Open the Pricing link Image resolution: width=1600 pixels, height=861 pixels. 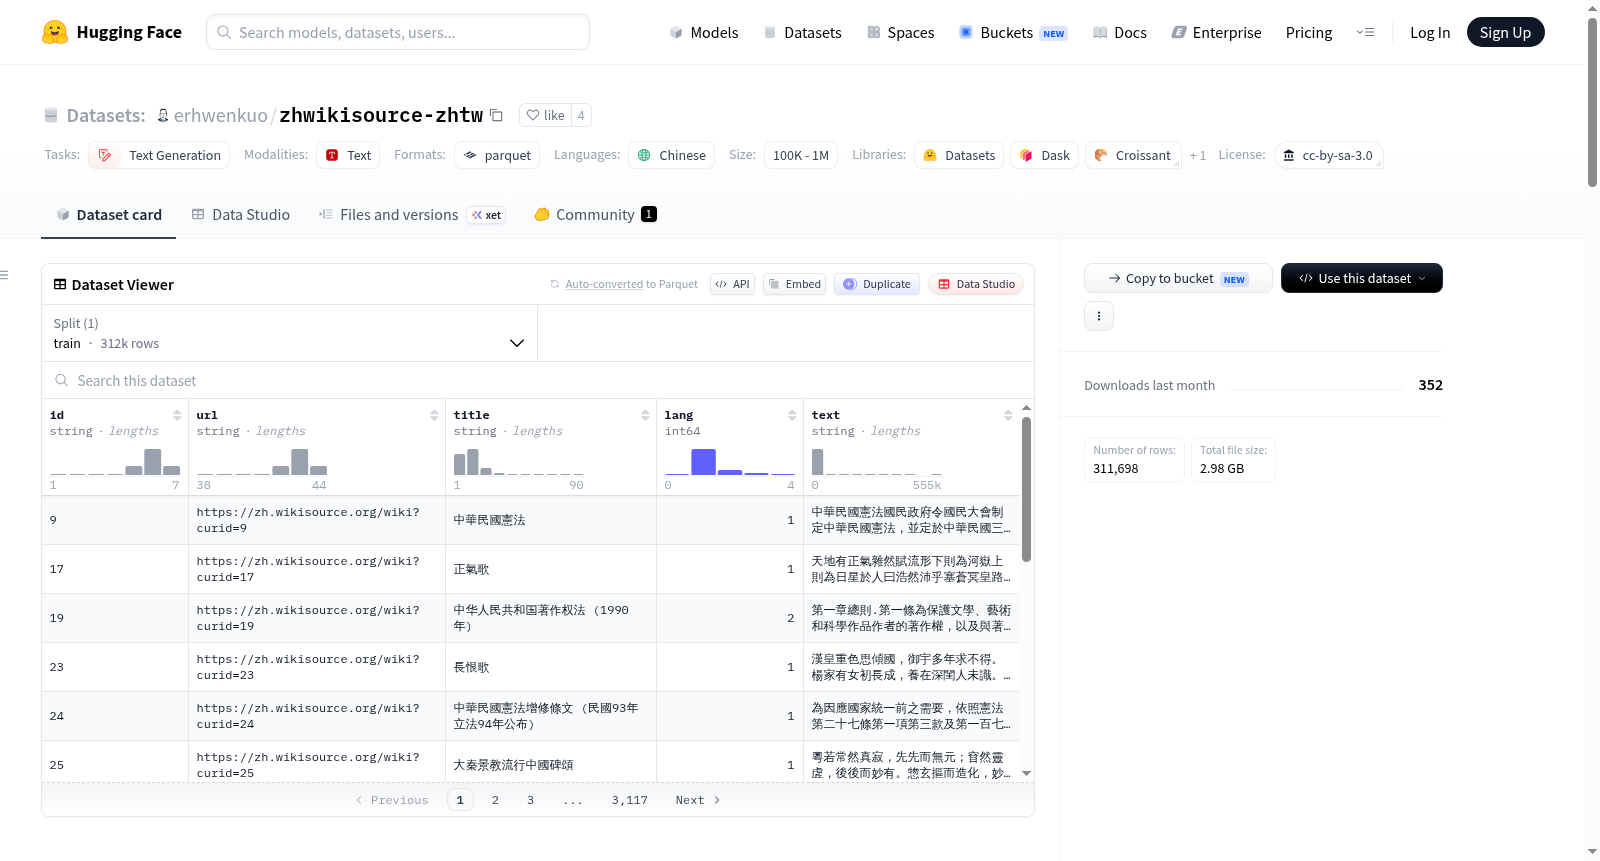[1309, 33]
